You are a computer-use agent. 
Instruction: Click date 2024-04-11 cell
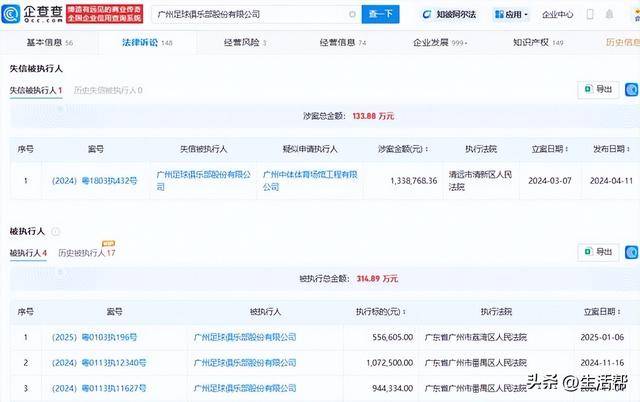(x=611, y=181)
